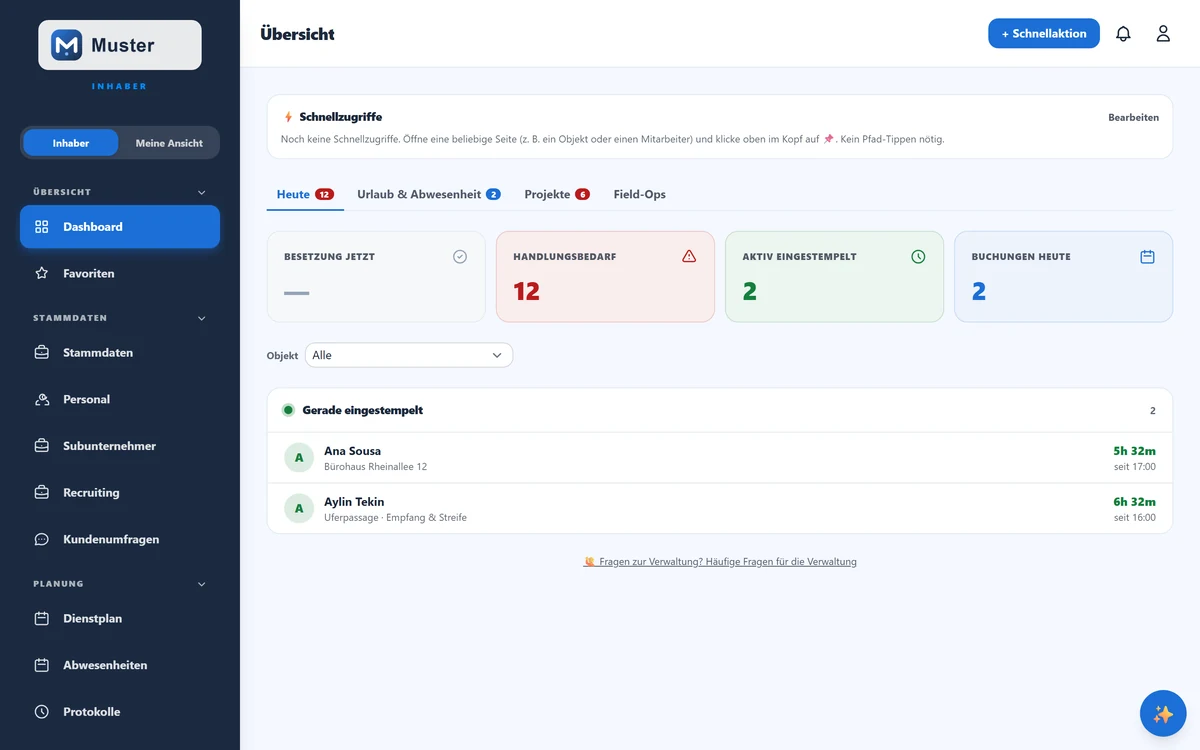Screen dimensions: 1200x750
Task: Open the Handlungsbedarf card showing 12
Action: pos(605,277)
